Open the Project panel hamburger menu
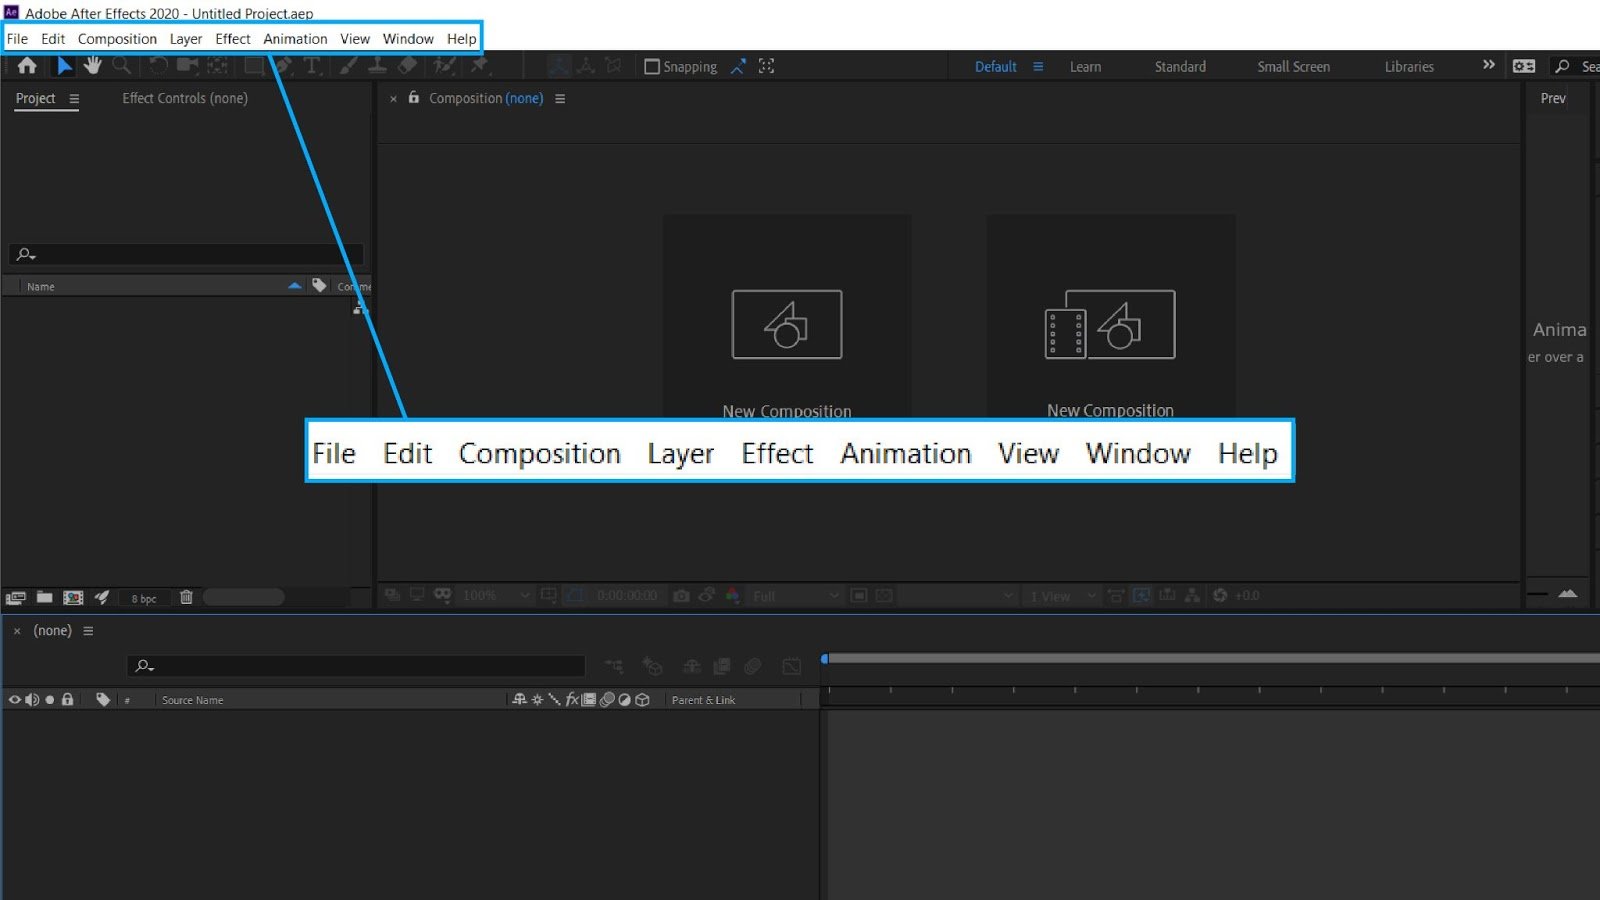 [74, 99]
